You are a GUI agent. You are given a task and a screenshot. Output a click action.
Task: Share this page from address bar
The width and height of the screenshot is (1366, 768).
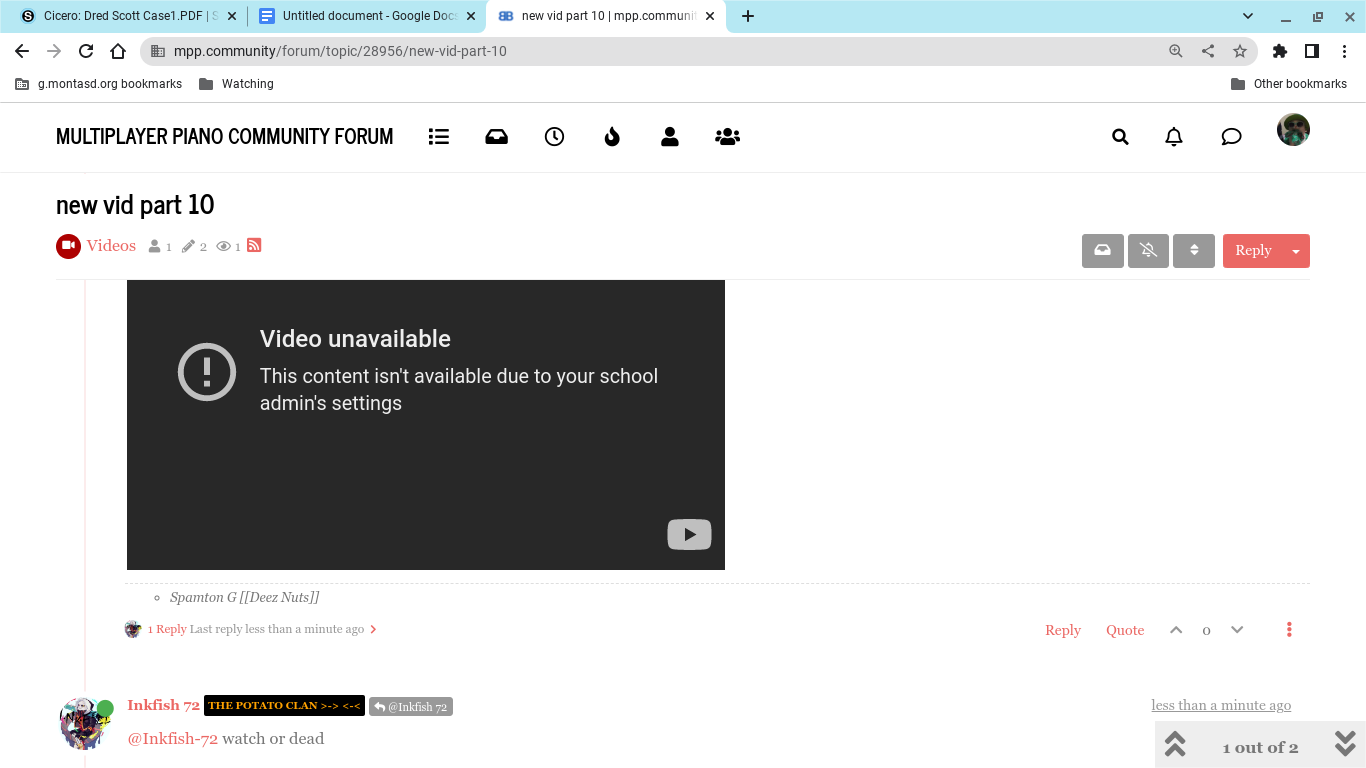tap(1208, 51)
